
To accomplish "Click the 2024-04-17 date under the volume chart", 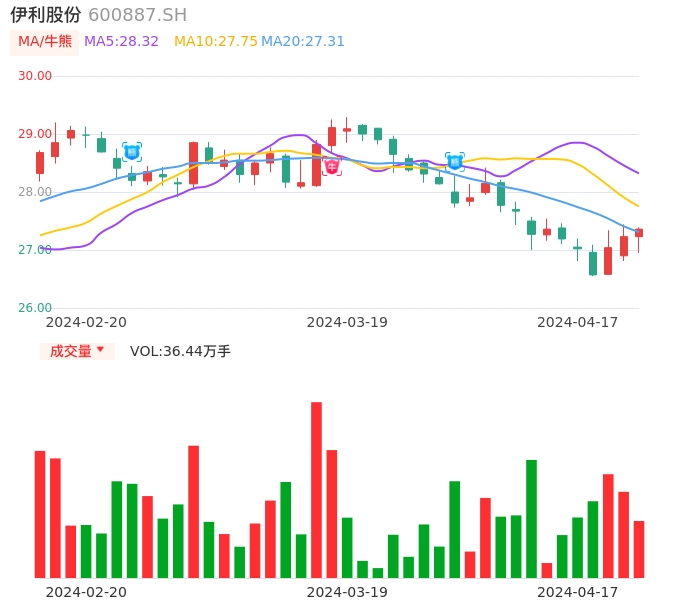I will click(x=578, y=592).
